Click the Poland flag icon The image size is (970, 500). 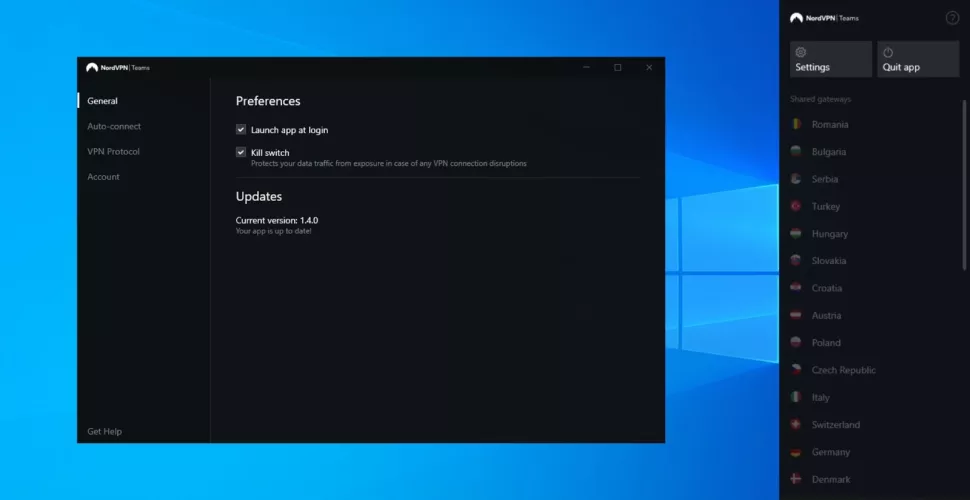[x=796, y=342]
